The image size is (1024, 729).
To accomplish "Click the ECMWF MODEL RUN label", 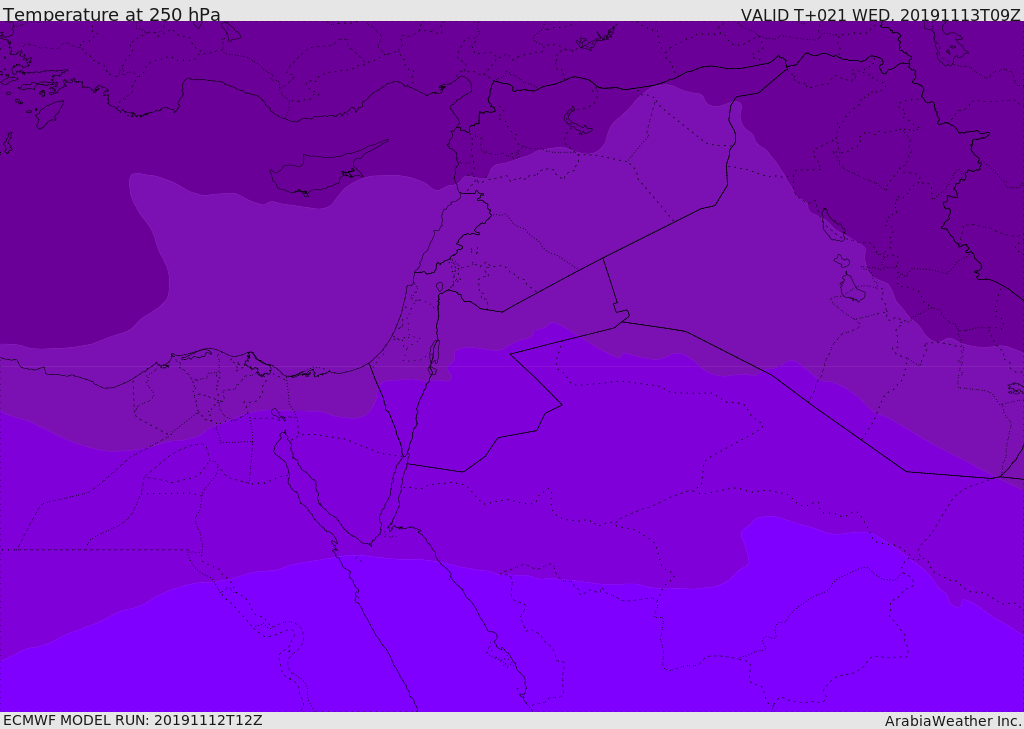I will (132, 720).
